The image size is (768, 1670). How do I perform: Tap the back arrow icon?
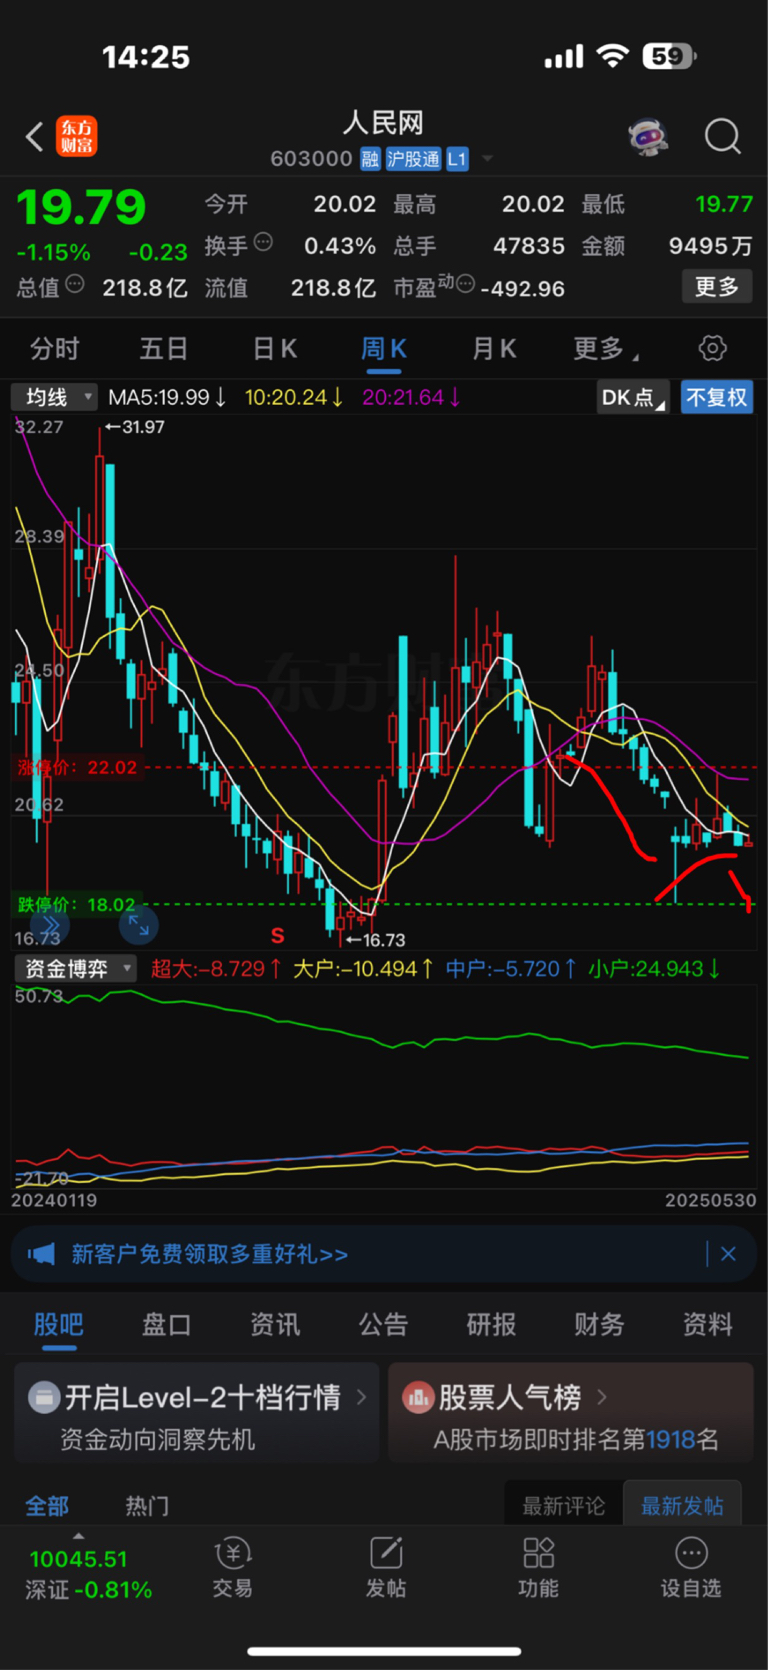point(35,136)
